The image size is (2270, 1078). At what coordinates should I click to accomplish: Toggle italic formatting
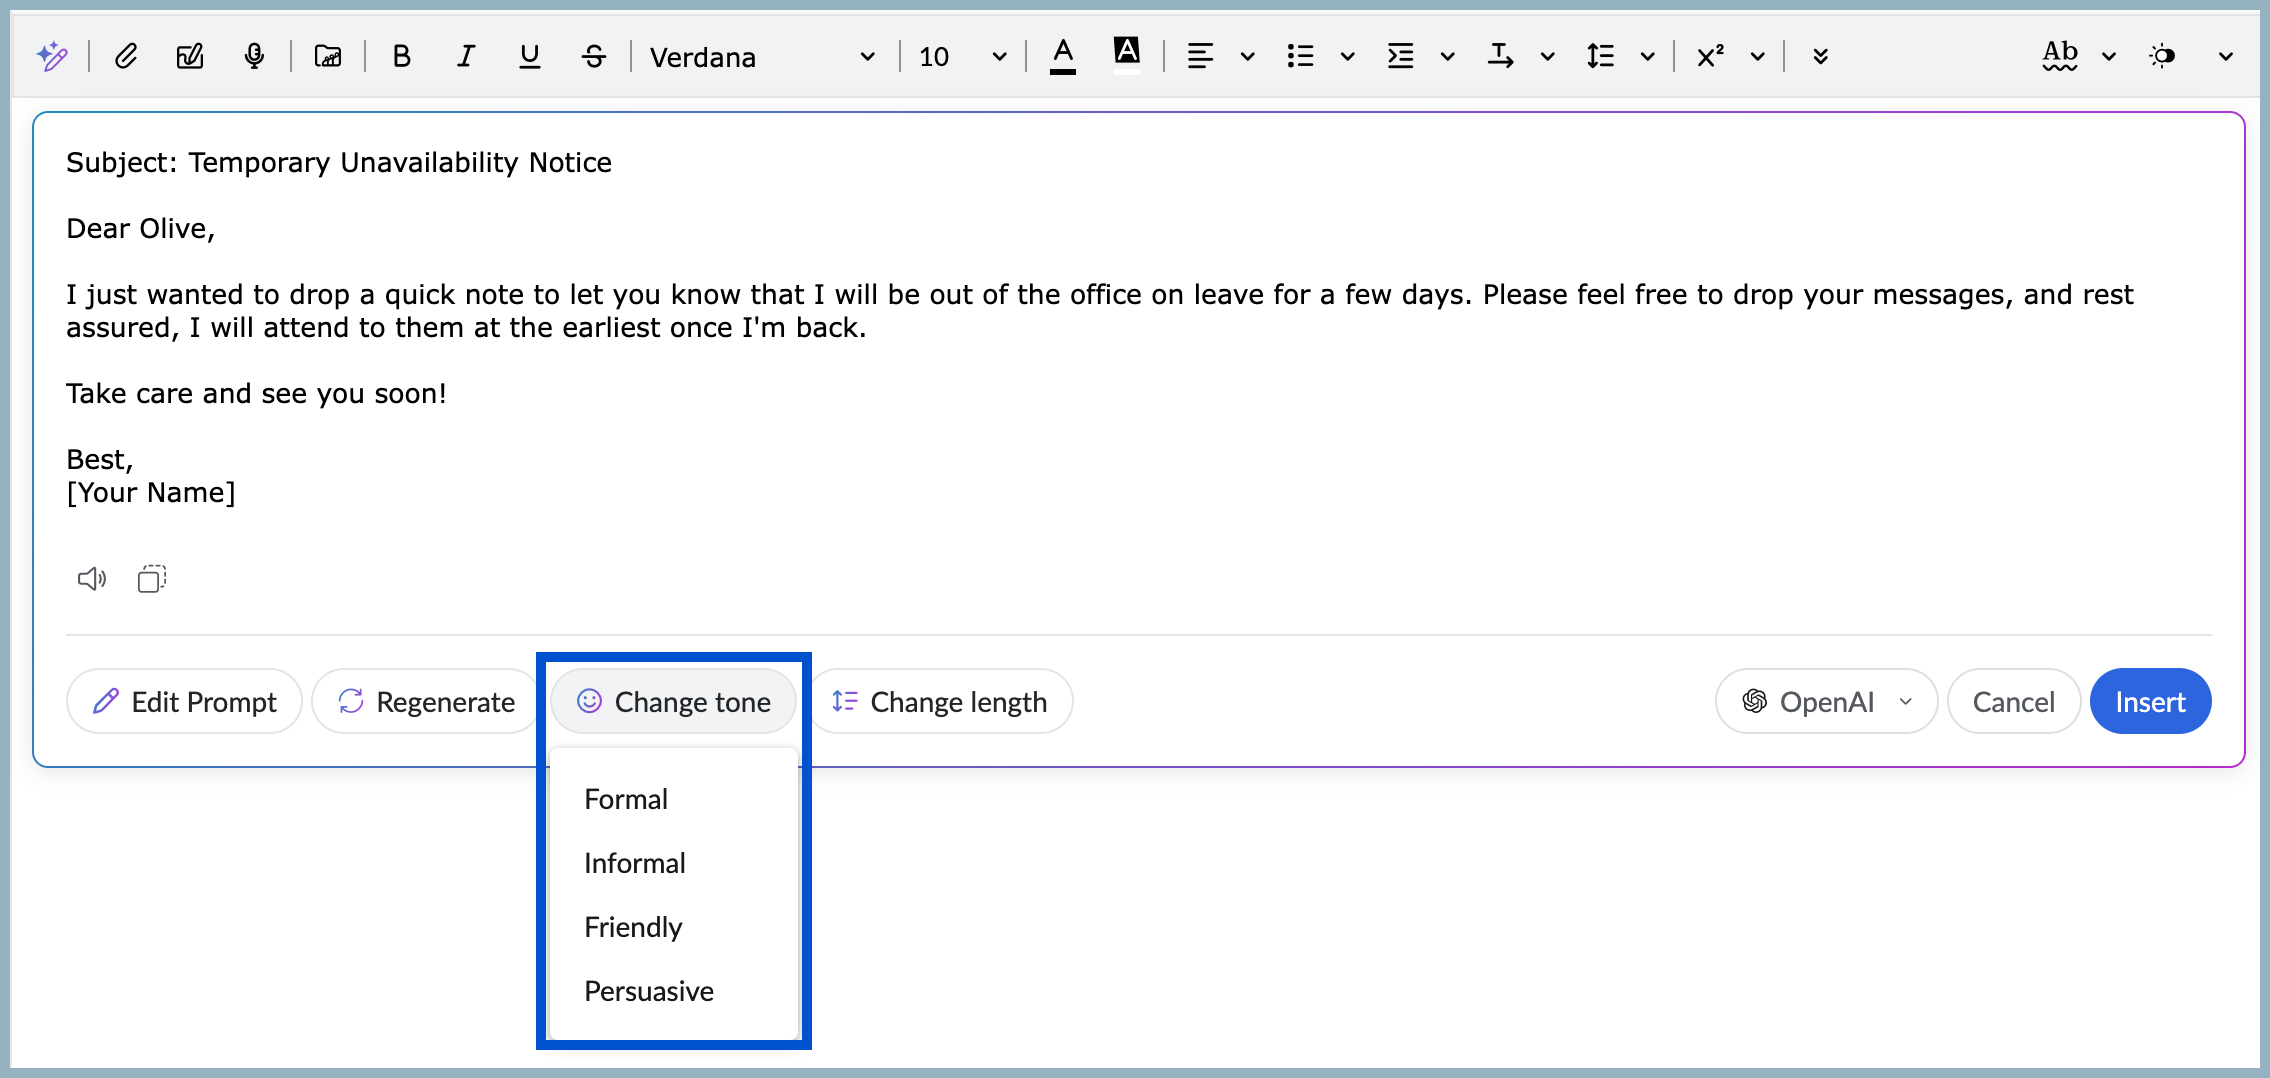[x=465, y=56]
